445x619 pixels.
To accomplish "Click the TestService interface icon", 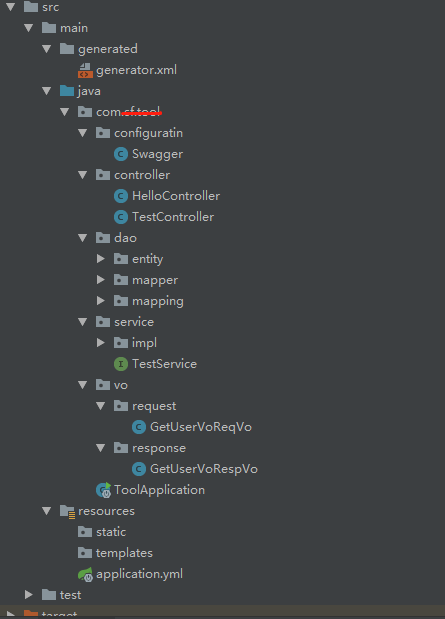I will coord(121,364).
